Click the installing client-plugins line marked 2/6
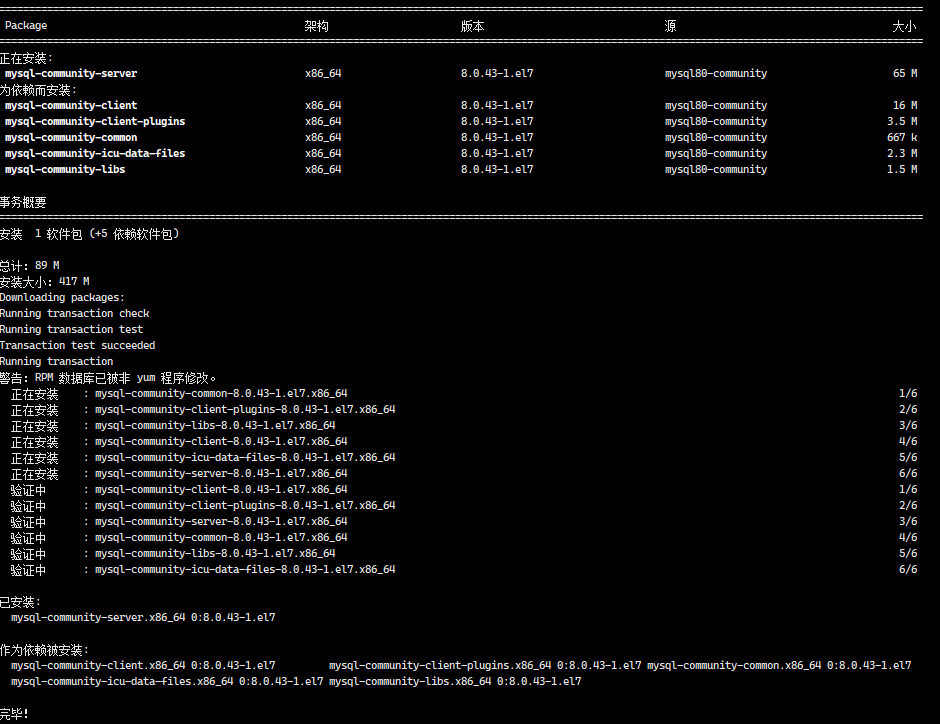The width and height of the screenshot is (940, 724). coord(464,409)
